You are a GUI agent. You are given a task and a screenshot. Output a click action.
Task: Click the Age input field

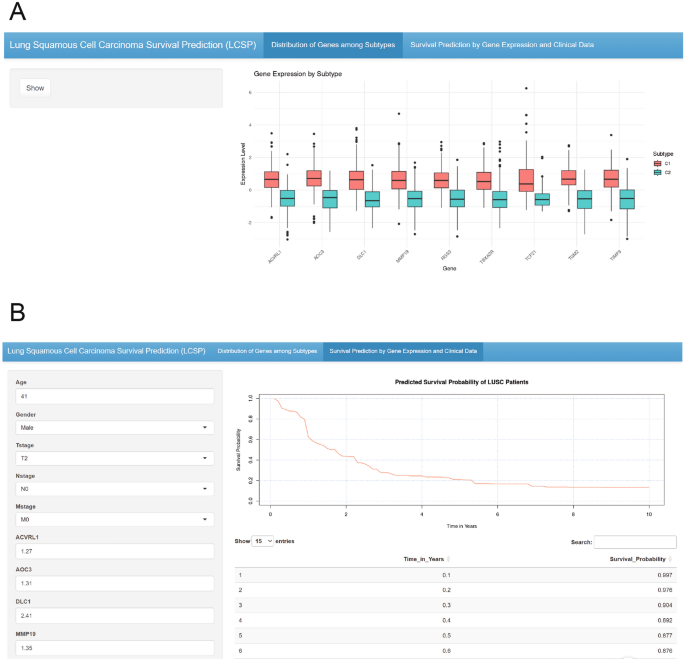tap(115, 396)
